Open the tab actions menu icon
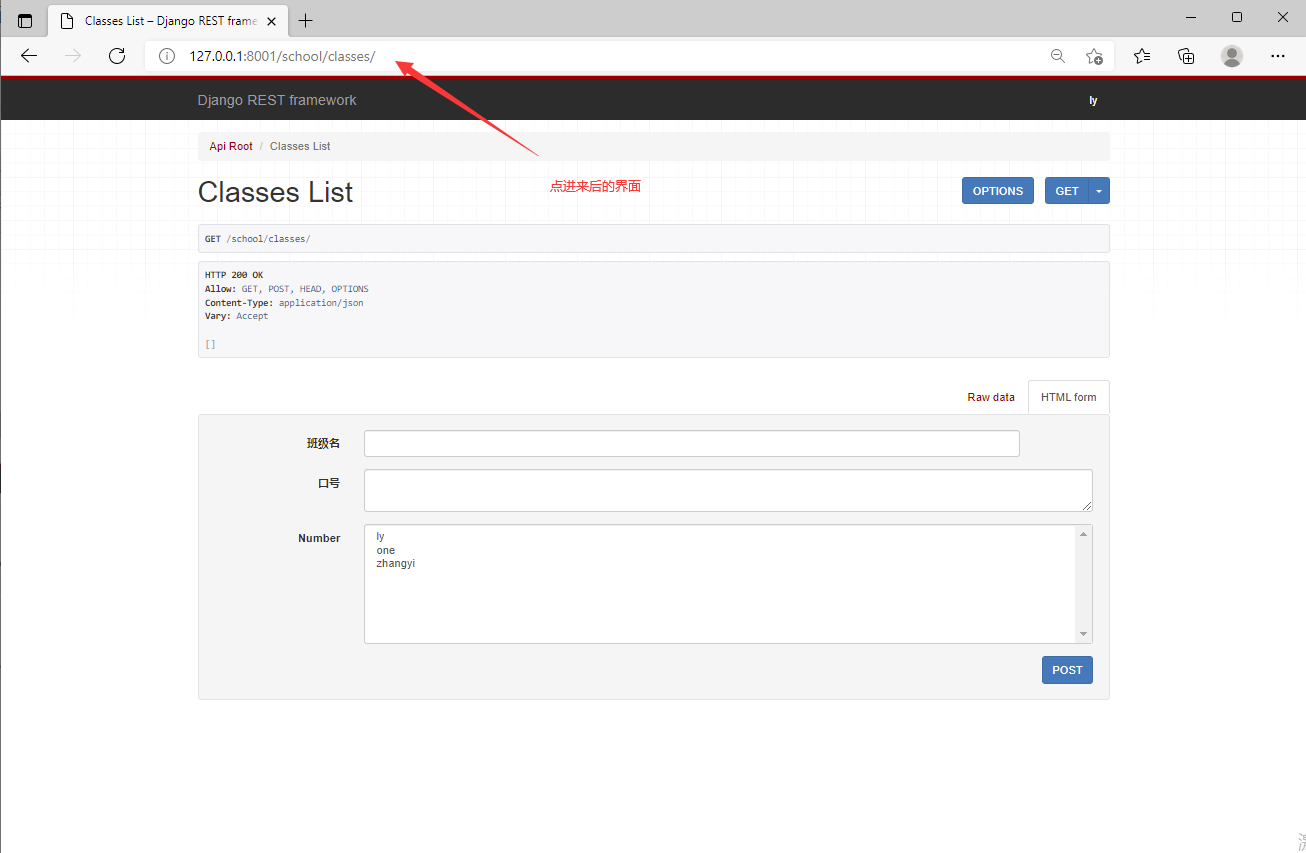1306x853 pixels. 25,21
